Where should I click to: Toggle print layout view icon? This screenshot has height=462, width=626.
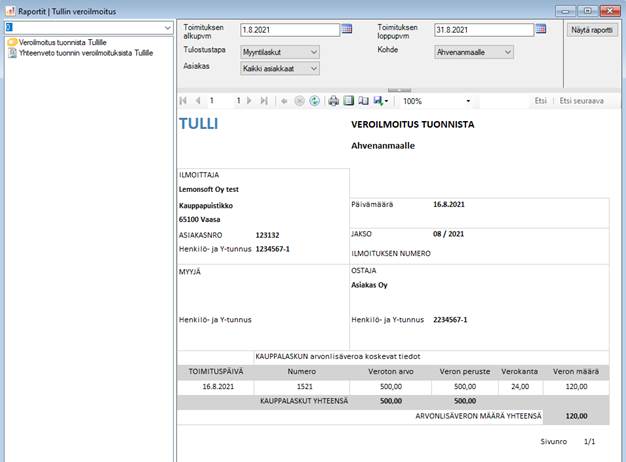[349, 101]
